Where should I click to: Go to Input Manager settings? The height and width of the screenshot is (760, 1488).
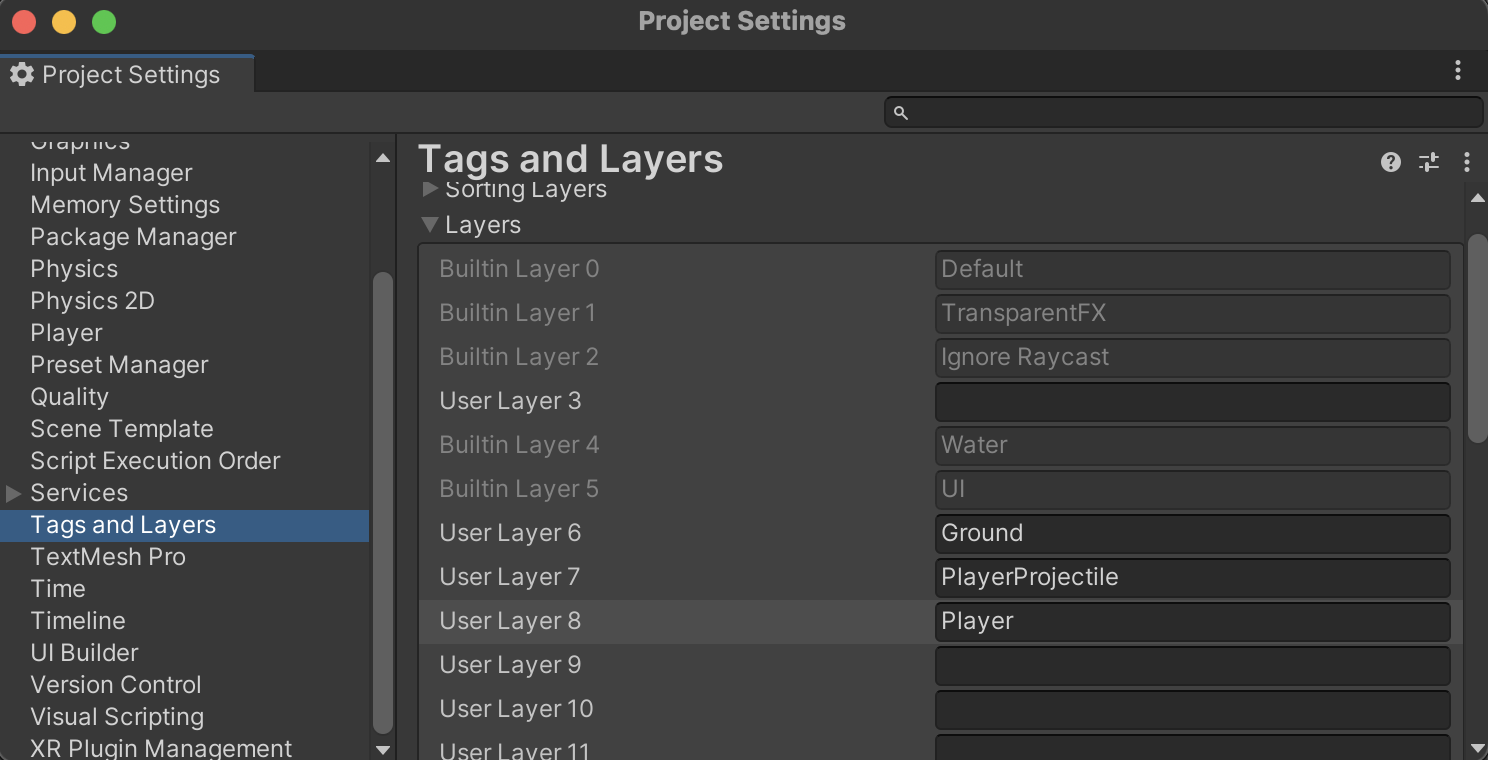(x=111, y=173)
